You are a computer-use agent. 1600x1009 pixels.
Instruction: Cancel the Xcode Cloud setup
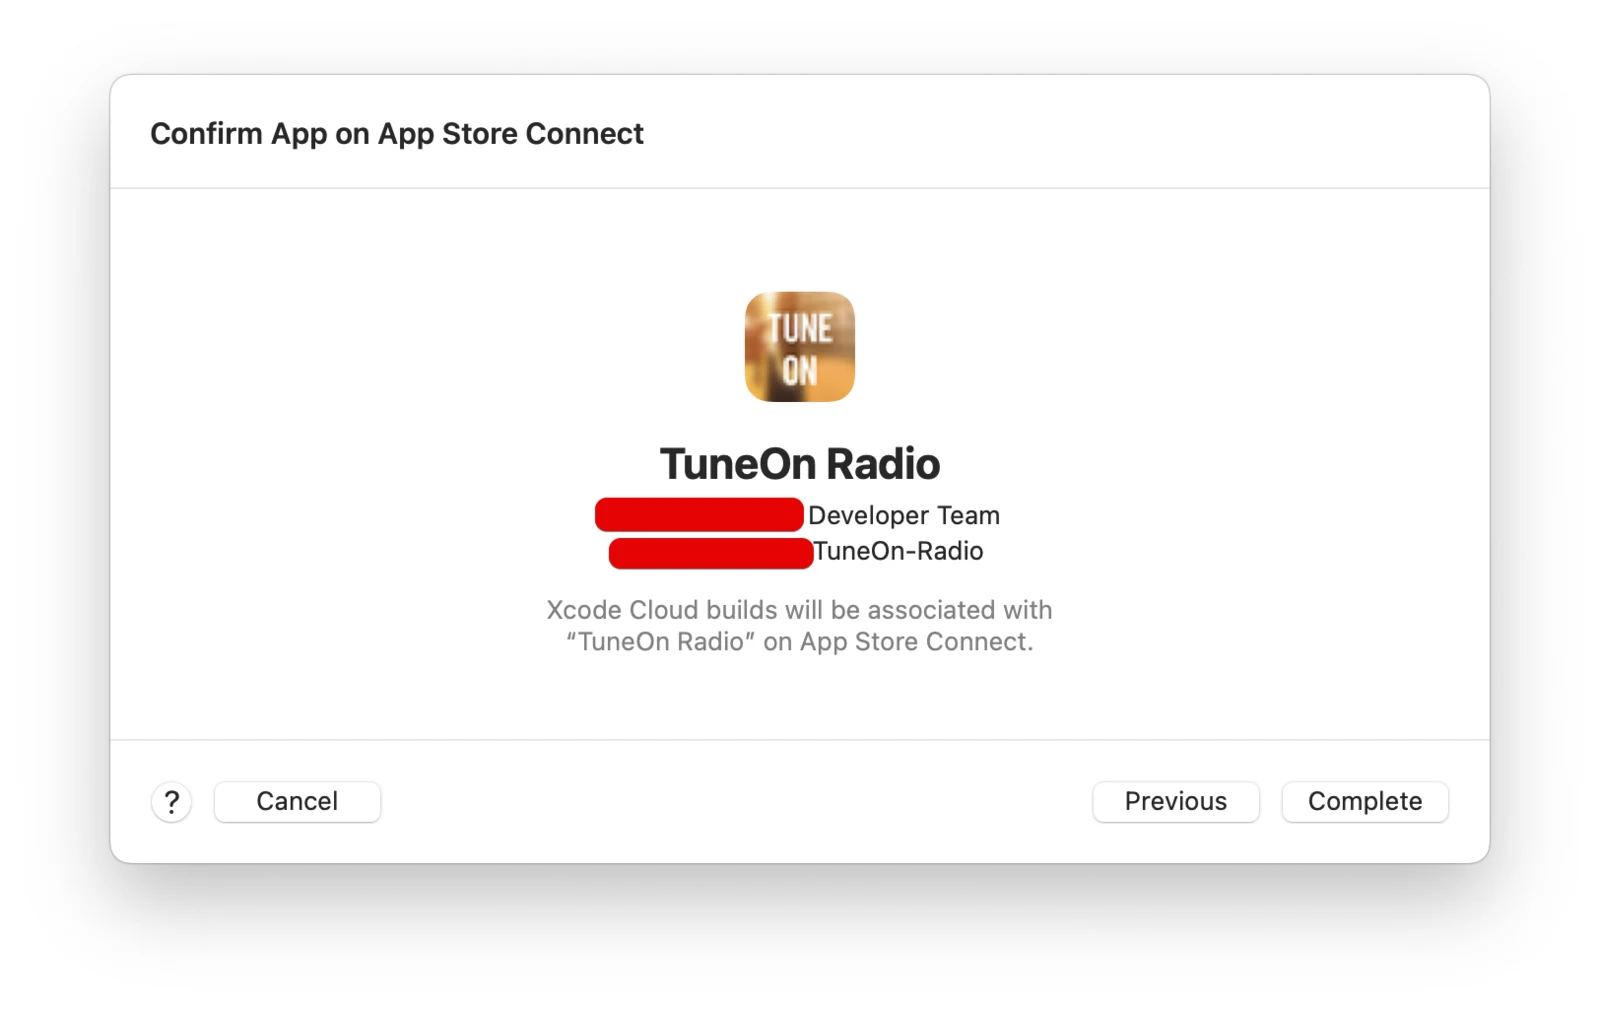[297, 802]
